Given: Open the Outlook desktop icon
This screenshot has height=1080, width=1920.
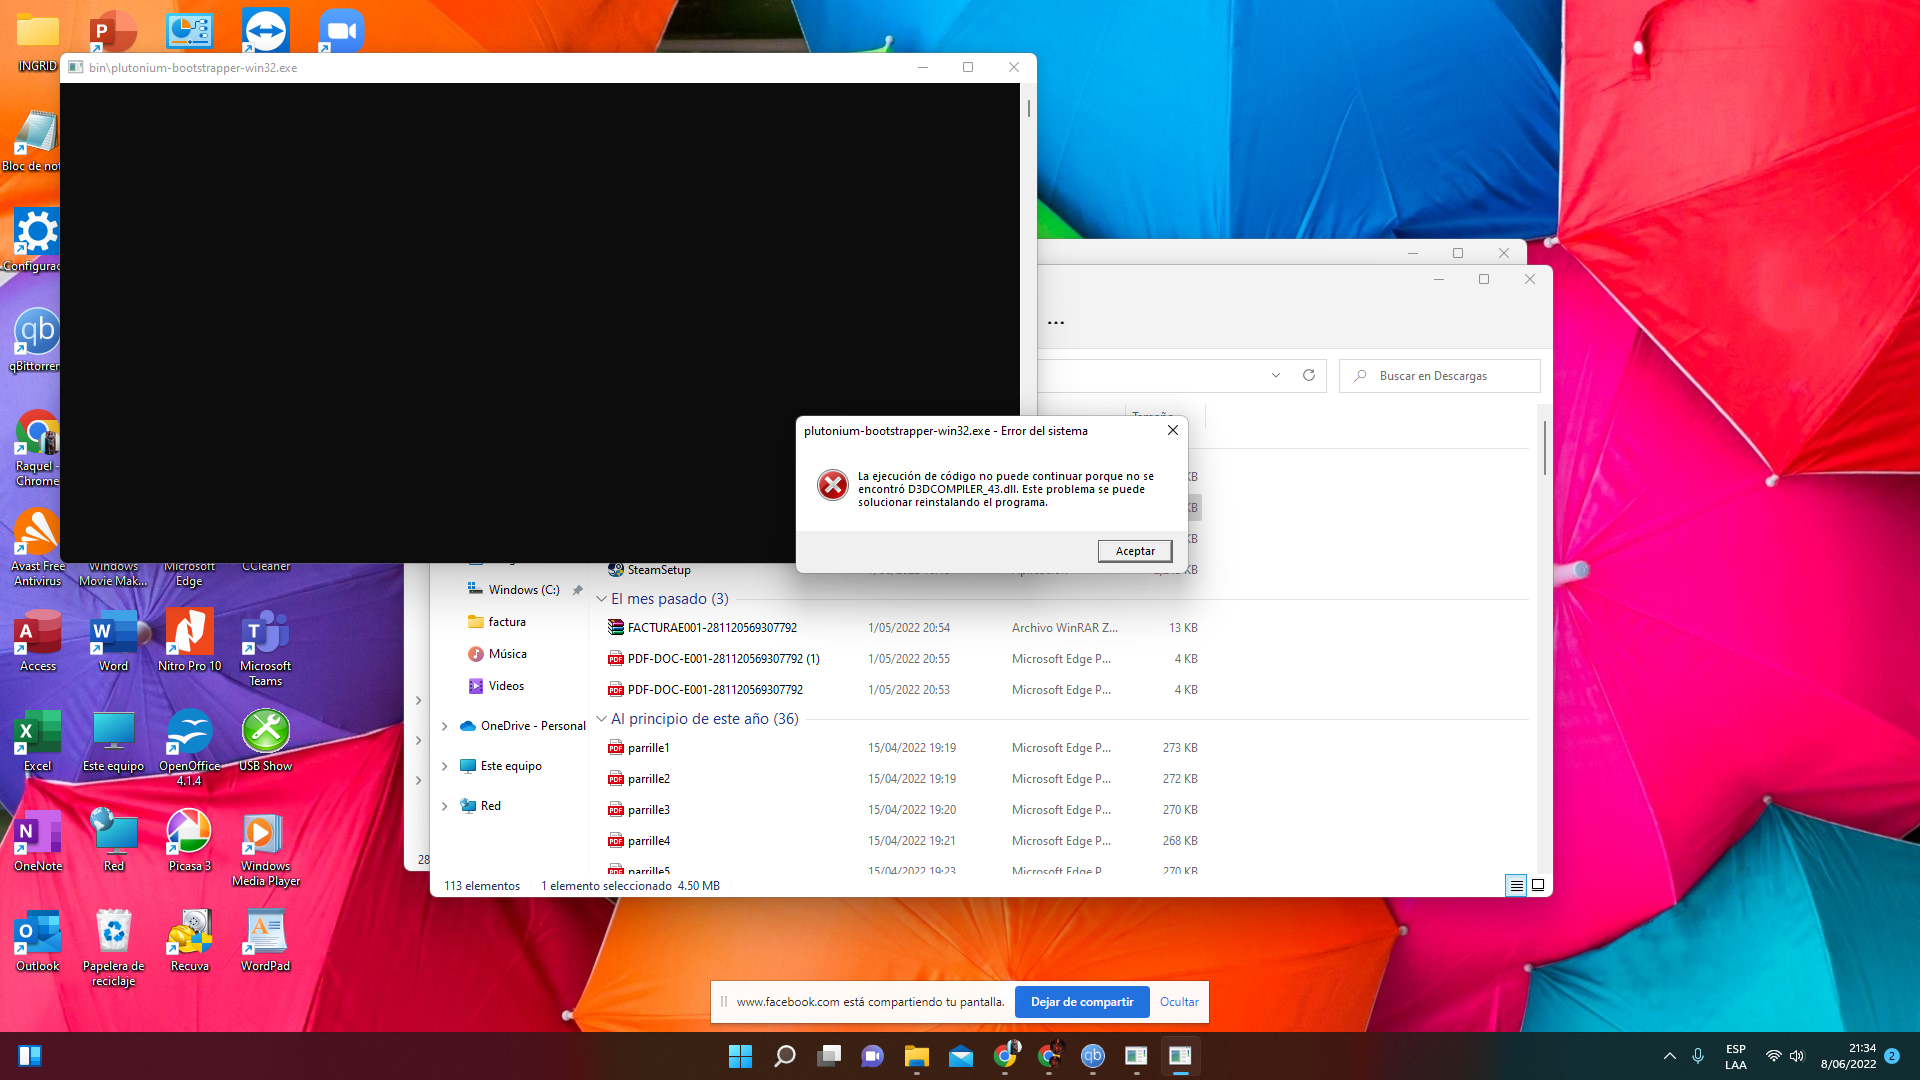Looking at the screenshot, I should pos(38,942).
